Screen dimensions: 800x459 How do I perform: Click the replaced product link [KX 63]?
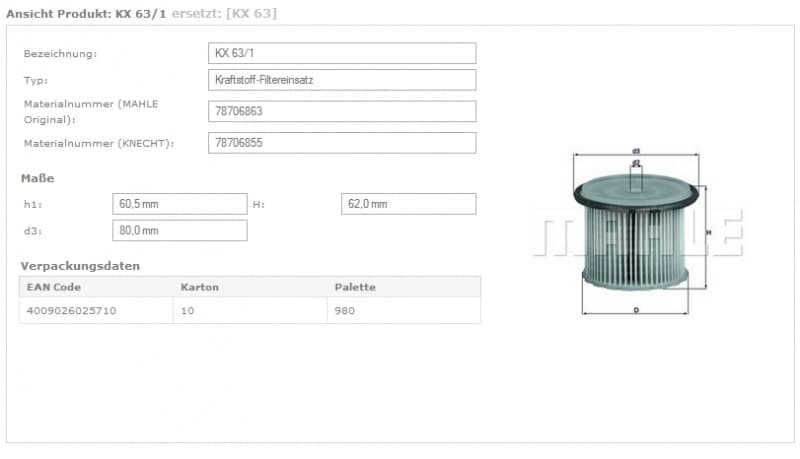coord(252,13)
